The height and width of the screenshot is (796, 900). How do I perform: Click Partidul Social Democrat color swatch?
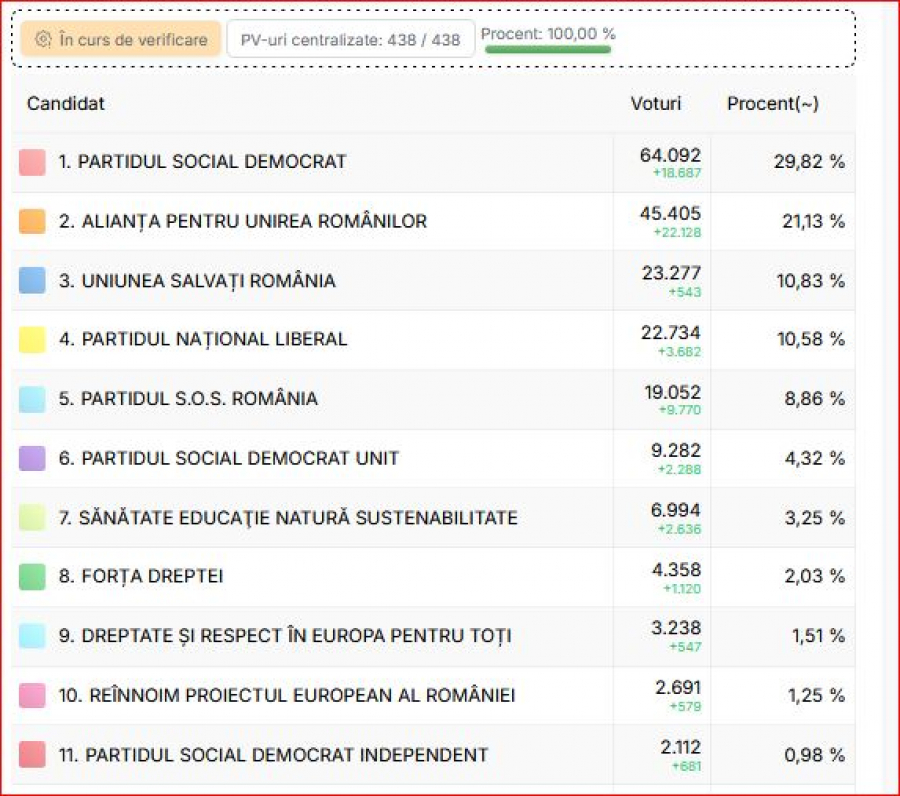click(x=32, y=162)
